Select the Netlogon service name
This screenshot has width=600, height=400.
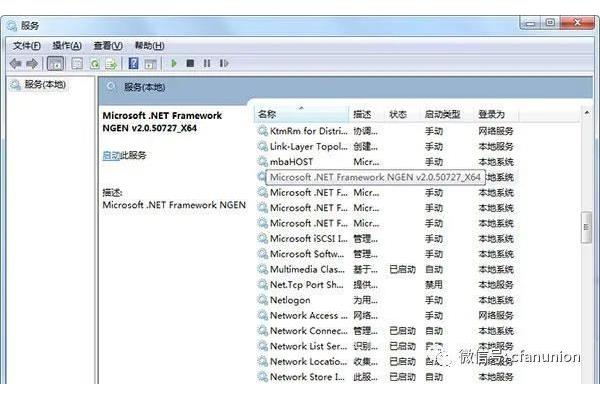[290, 300]
